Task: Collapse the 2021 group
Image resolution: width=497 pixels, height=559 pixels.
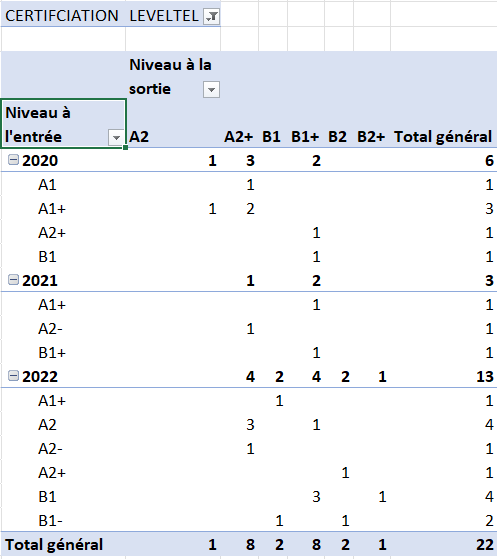Action: (x=14, y=280)
